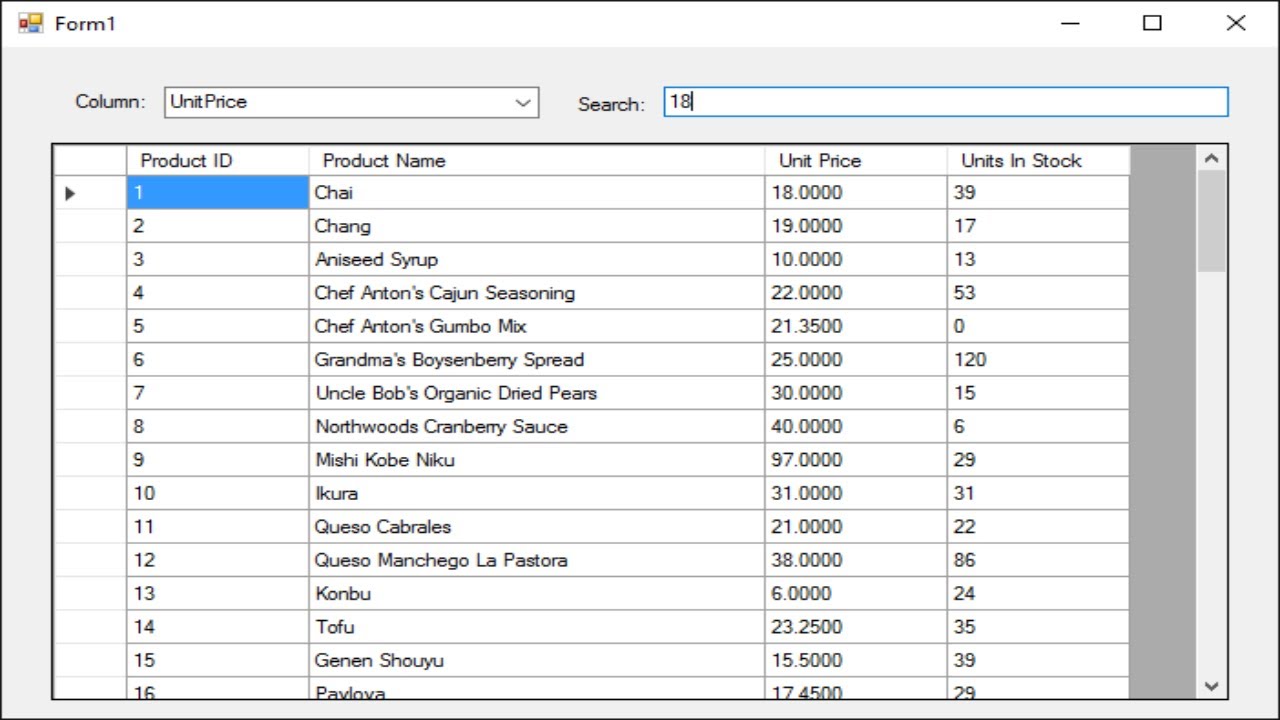This screenshot has height=720, width=1280.
Task: Click the Product ID 14 cell
Action: [x=218, y=627]
